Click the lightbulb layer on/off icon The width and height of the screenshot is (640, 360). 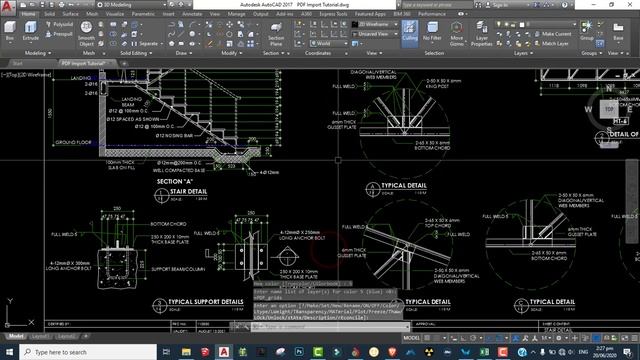[x=498, y=24]
